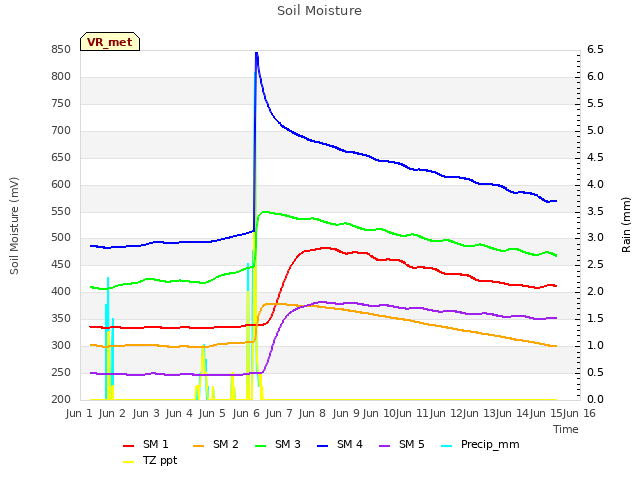The width and height of the screenshot is (640, 480).
Task: Click the purple SM 5 legend swatch
Action: (x=384, y=445)
